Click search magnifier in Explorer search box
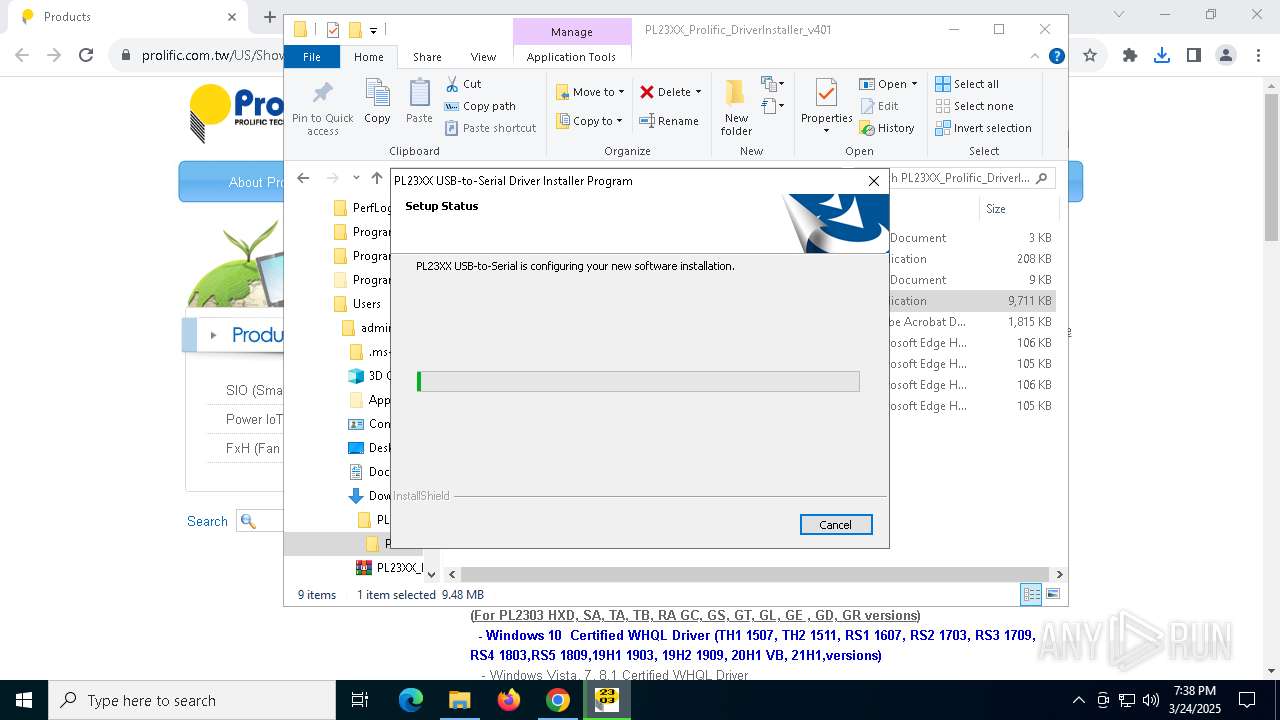This screenshot has height=720, width=1280. tap(1041, 178)
